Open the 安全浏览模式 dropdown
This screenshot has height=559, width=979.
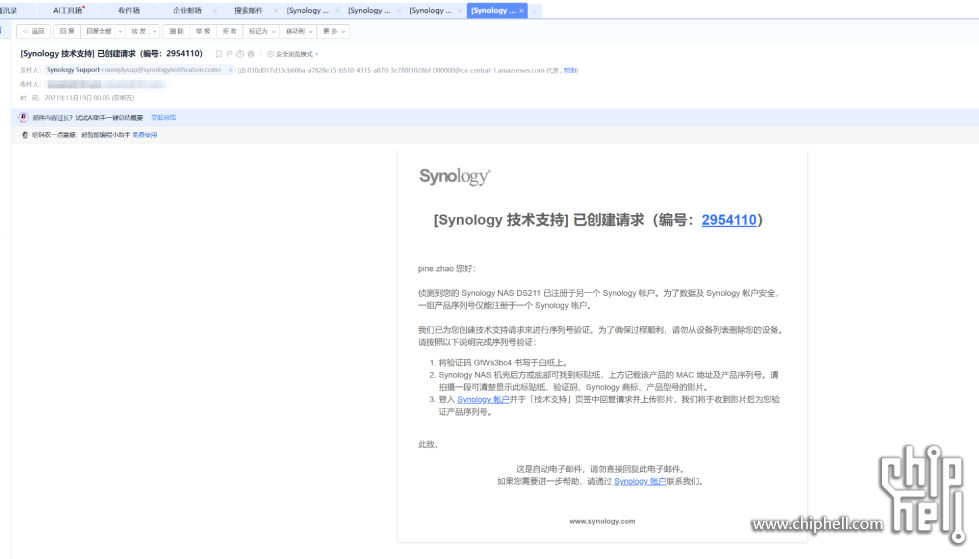[x=293, y=54]
